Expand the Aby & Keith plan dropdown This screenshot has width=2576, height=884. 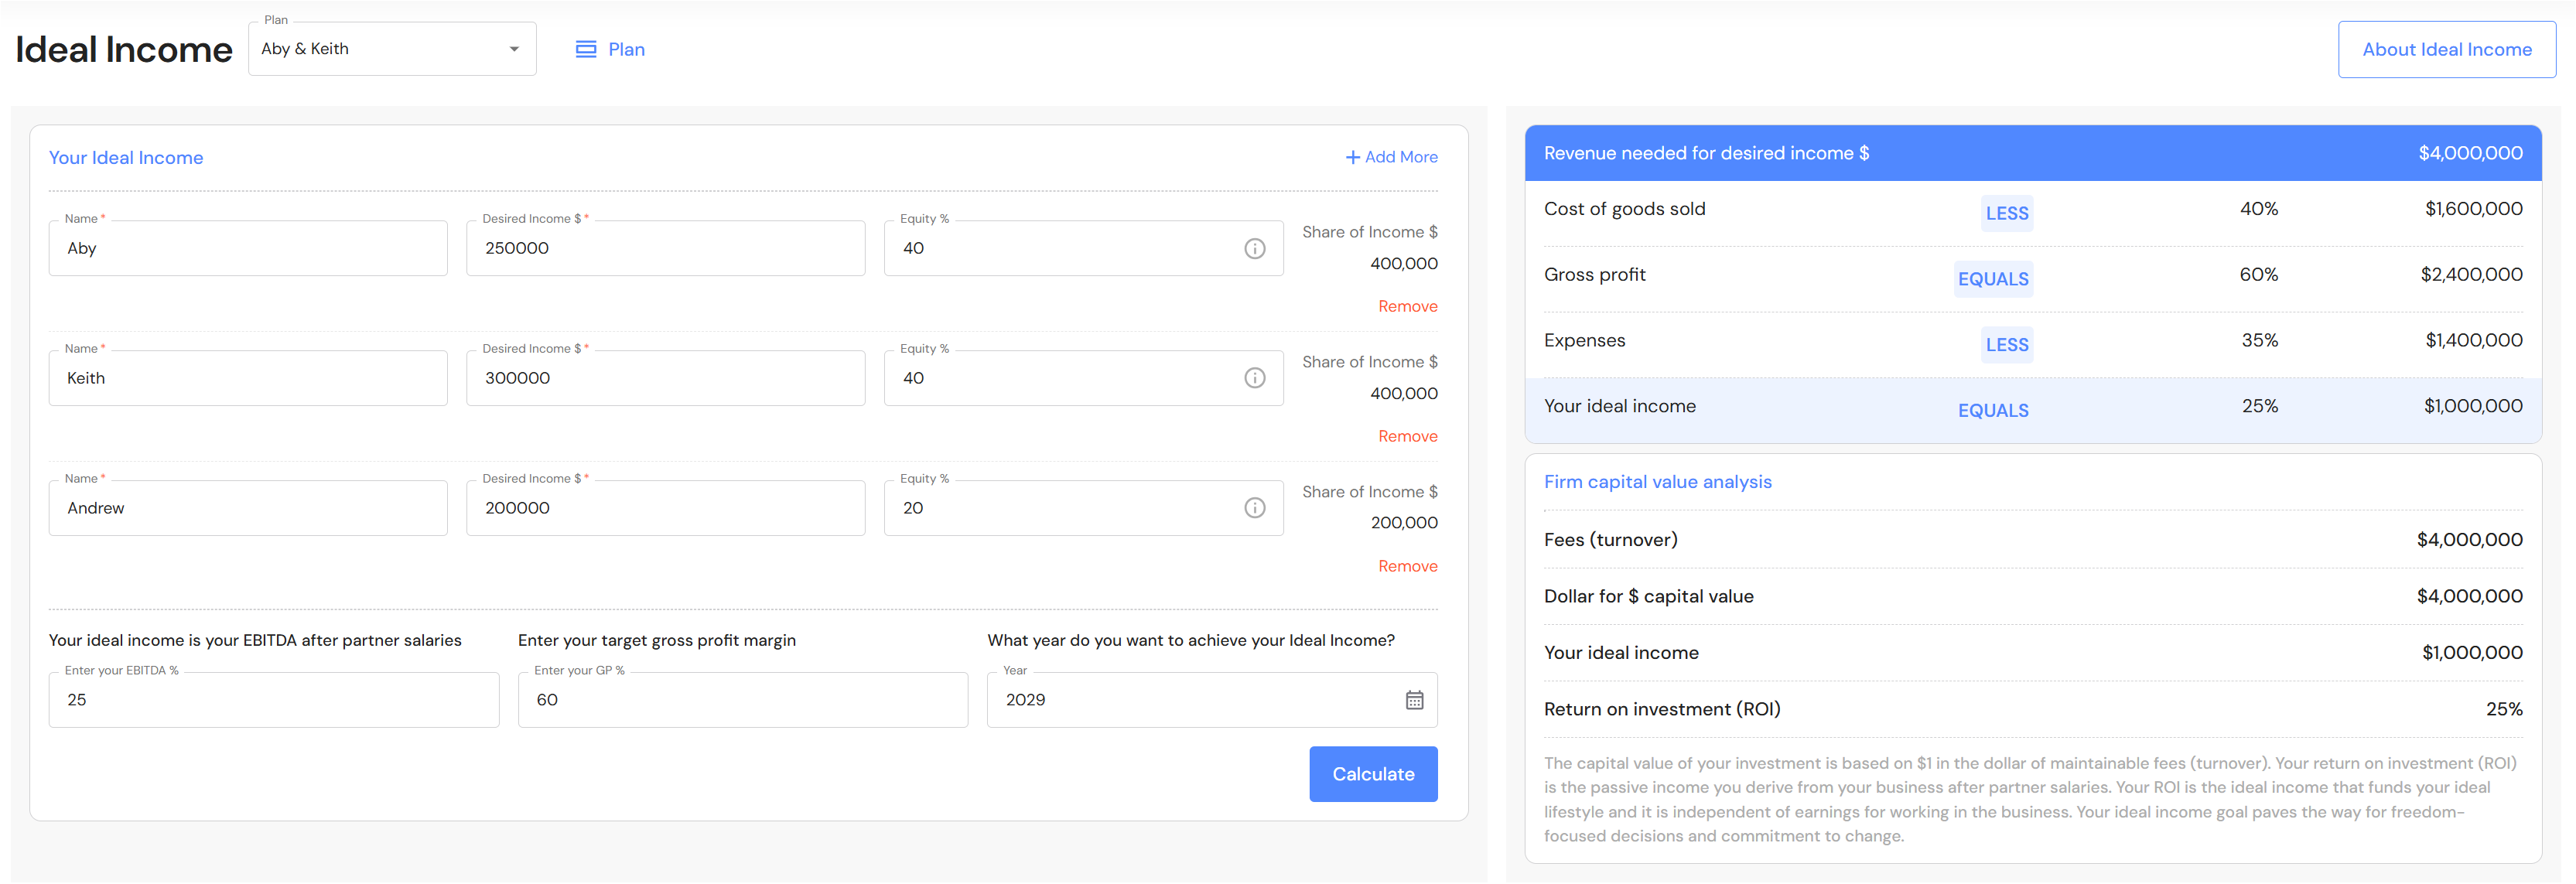tap(513, 49)
